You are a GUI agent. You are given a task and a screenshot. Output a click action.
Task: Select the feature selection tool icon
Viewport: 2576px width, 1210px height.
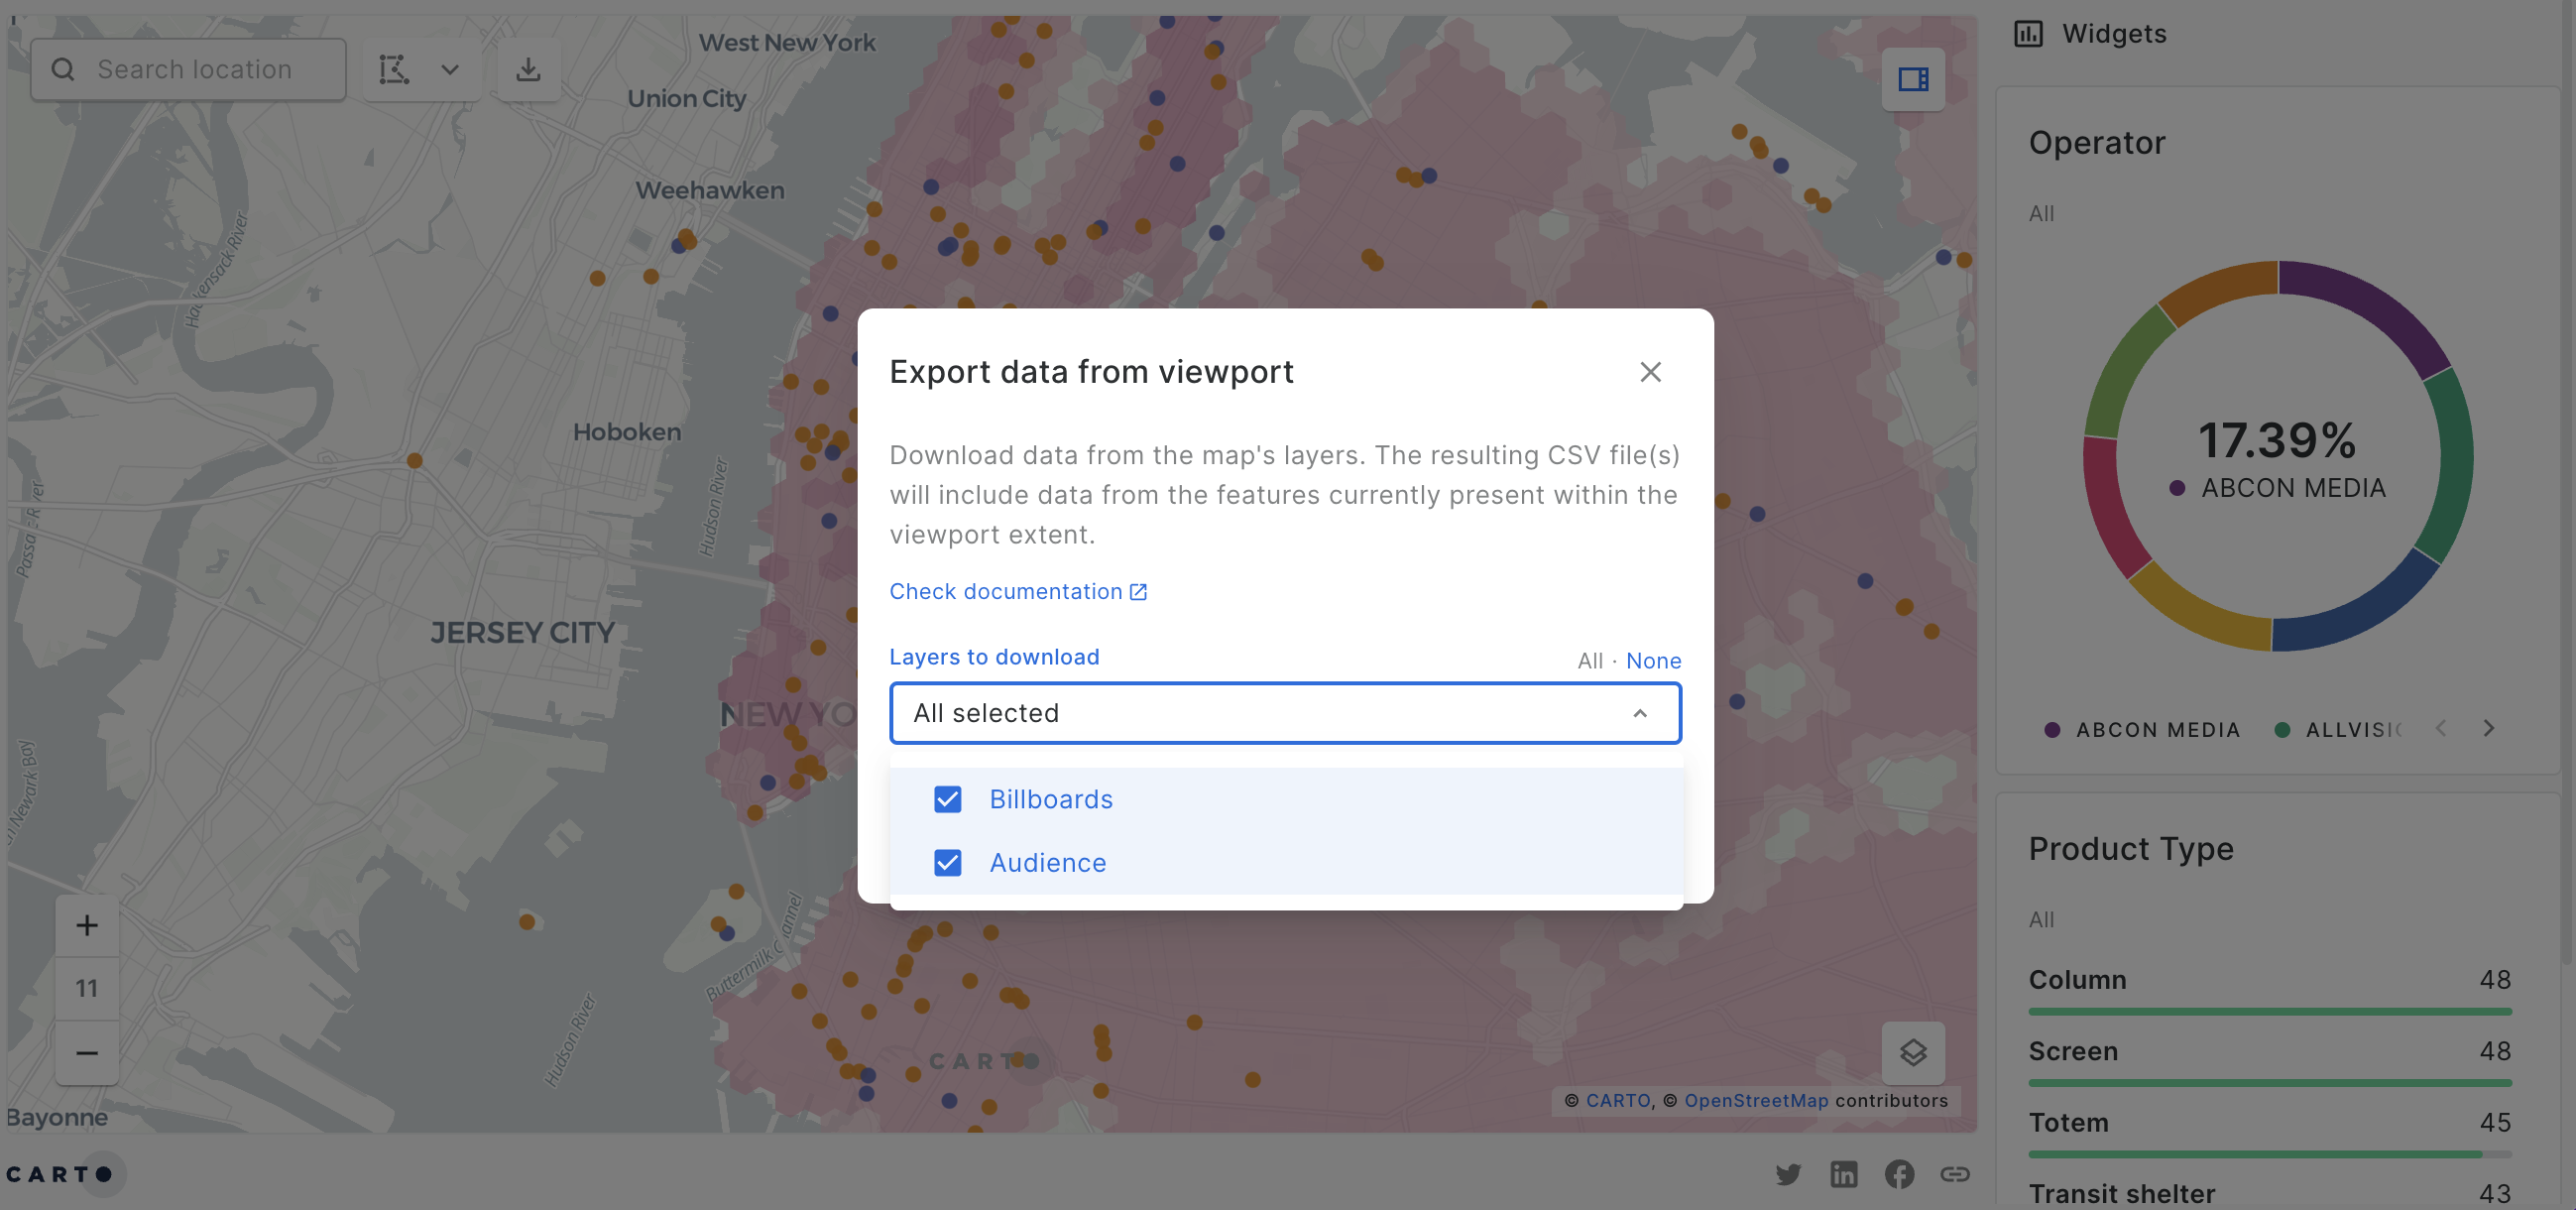394,69
